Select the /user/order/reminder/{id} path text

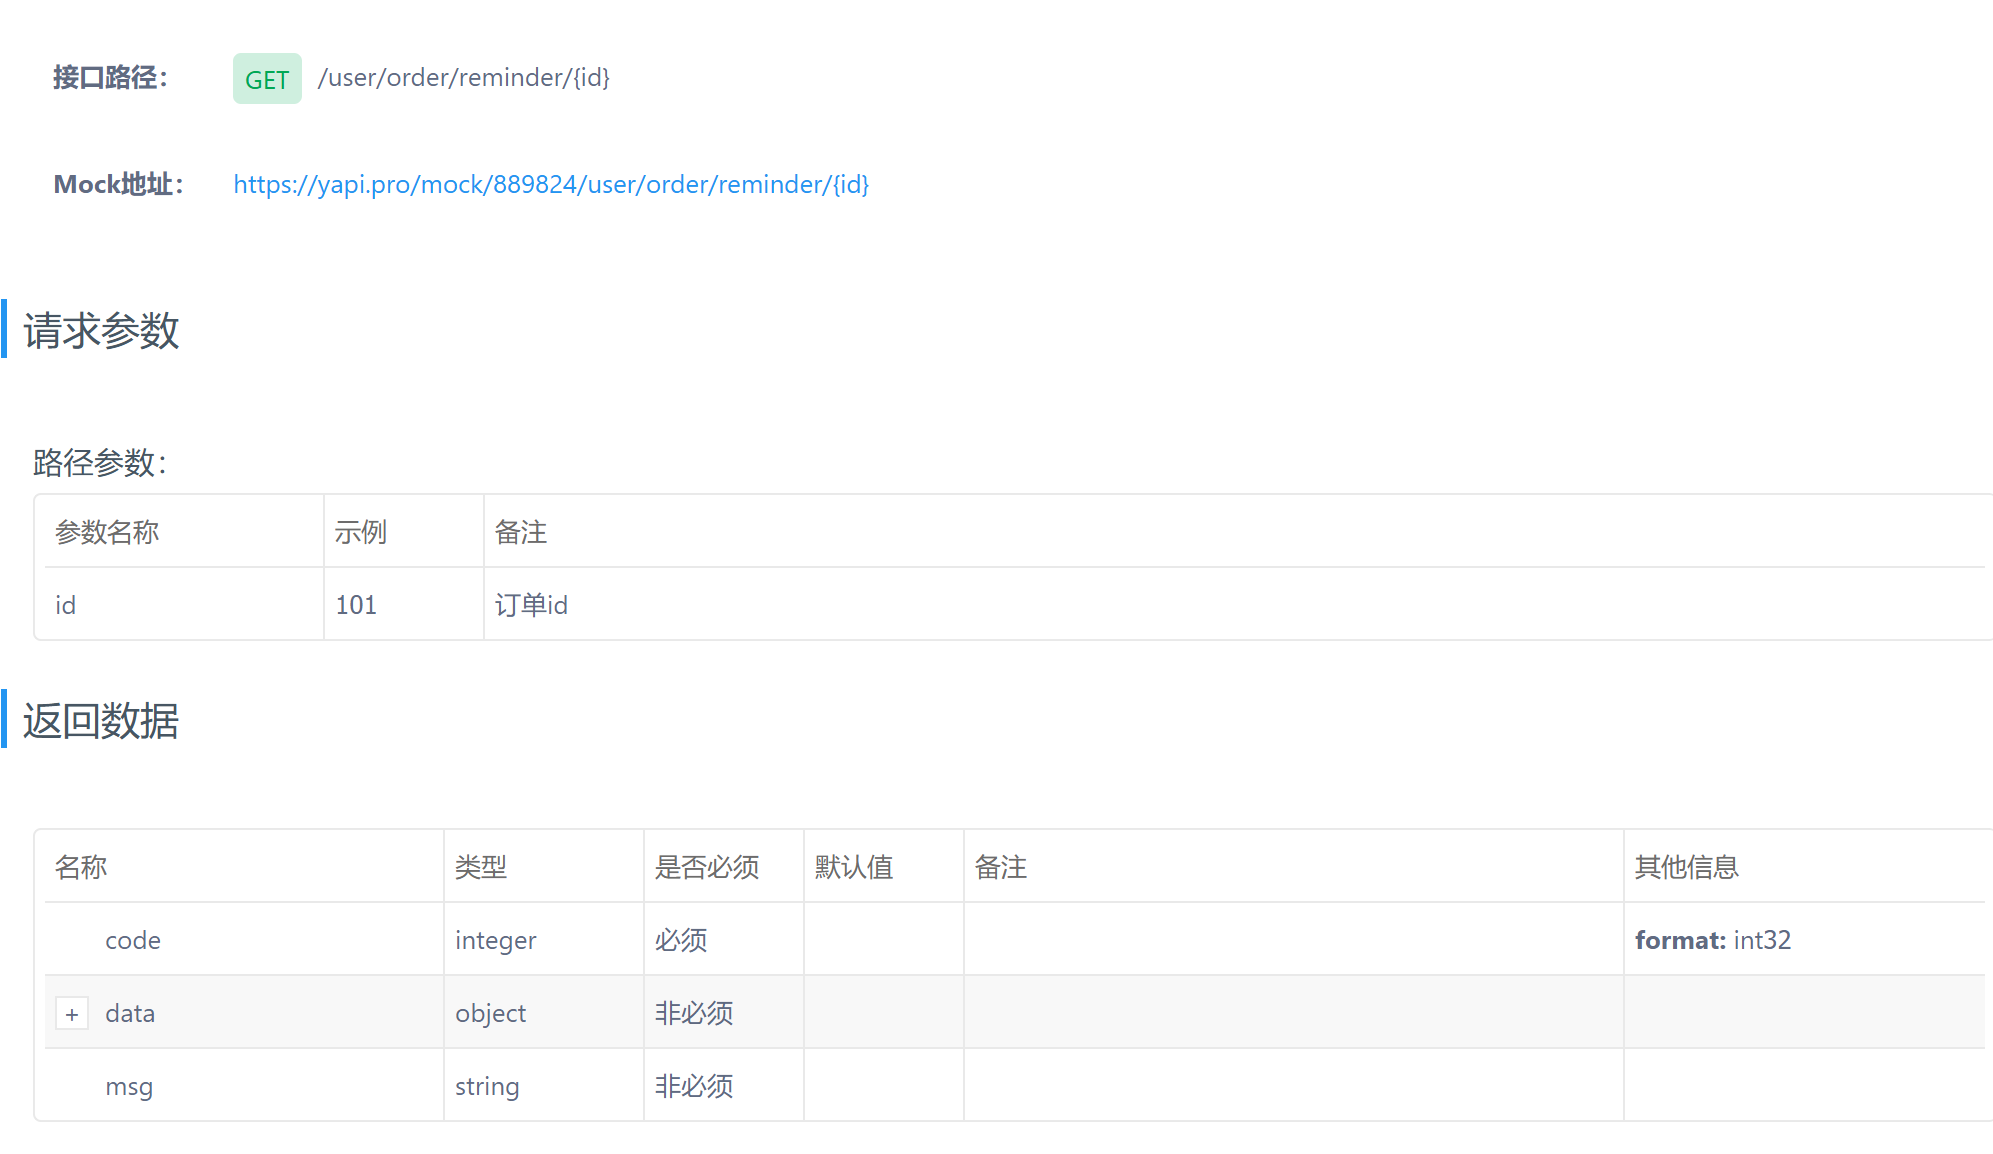[x=464, y=78]
